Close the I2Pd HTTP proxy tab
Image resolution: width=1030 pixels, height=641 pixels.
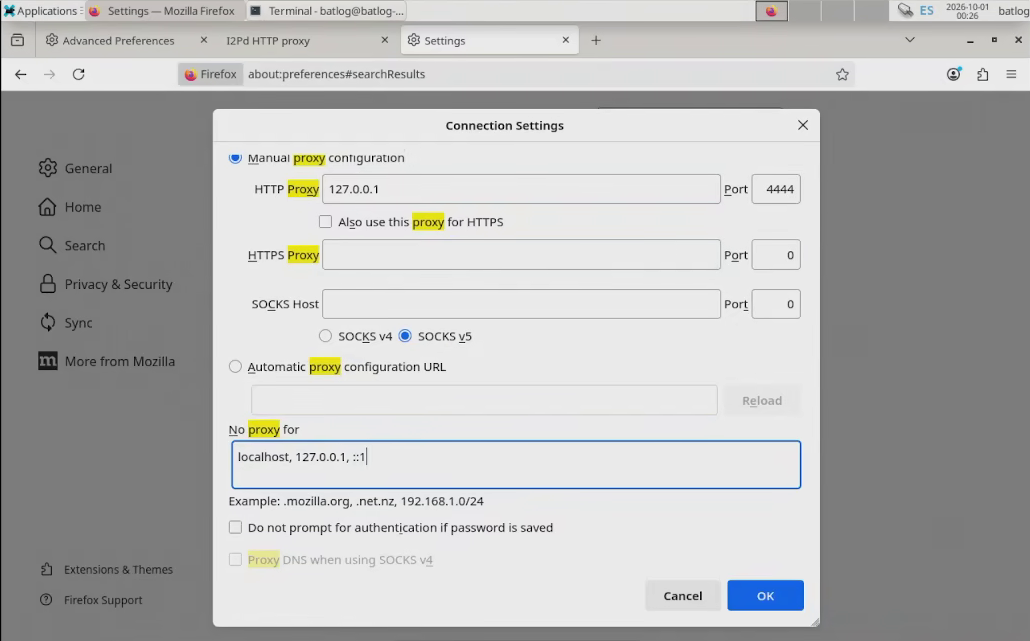385,40
